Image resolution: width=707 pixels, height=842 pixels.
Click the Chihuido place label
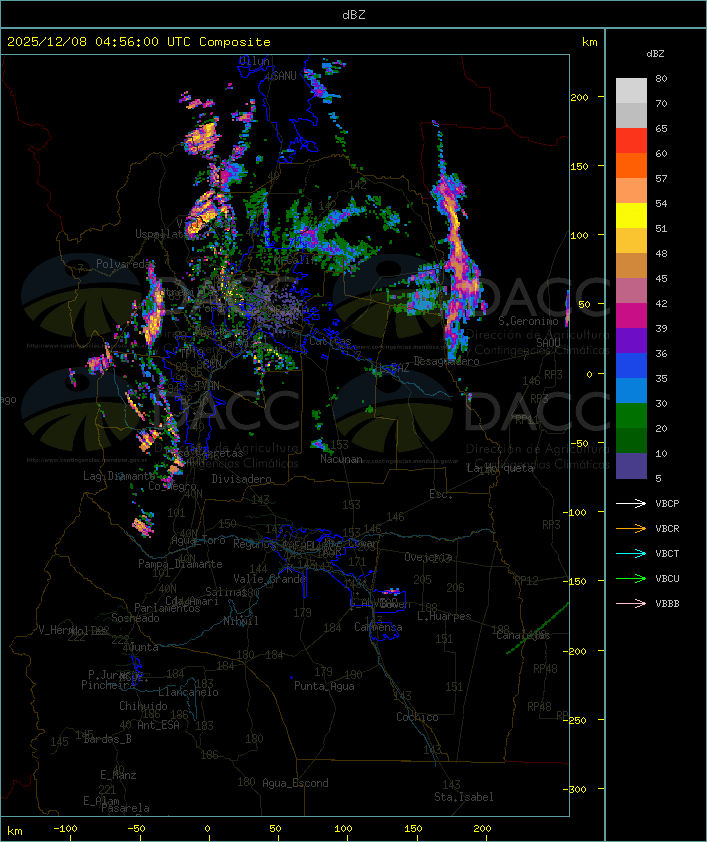pyautogui.click(x=143, y=706)
